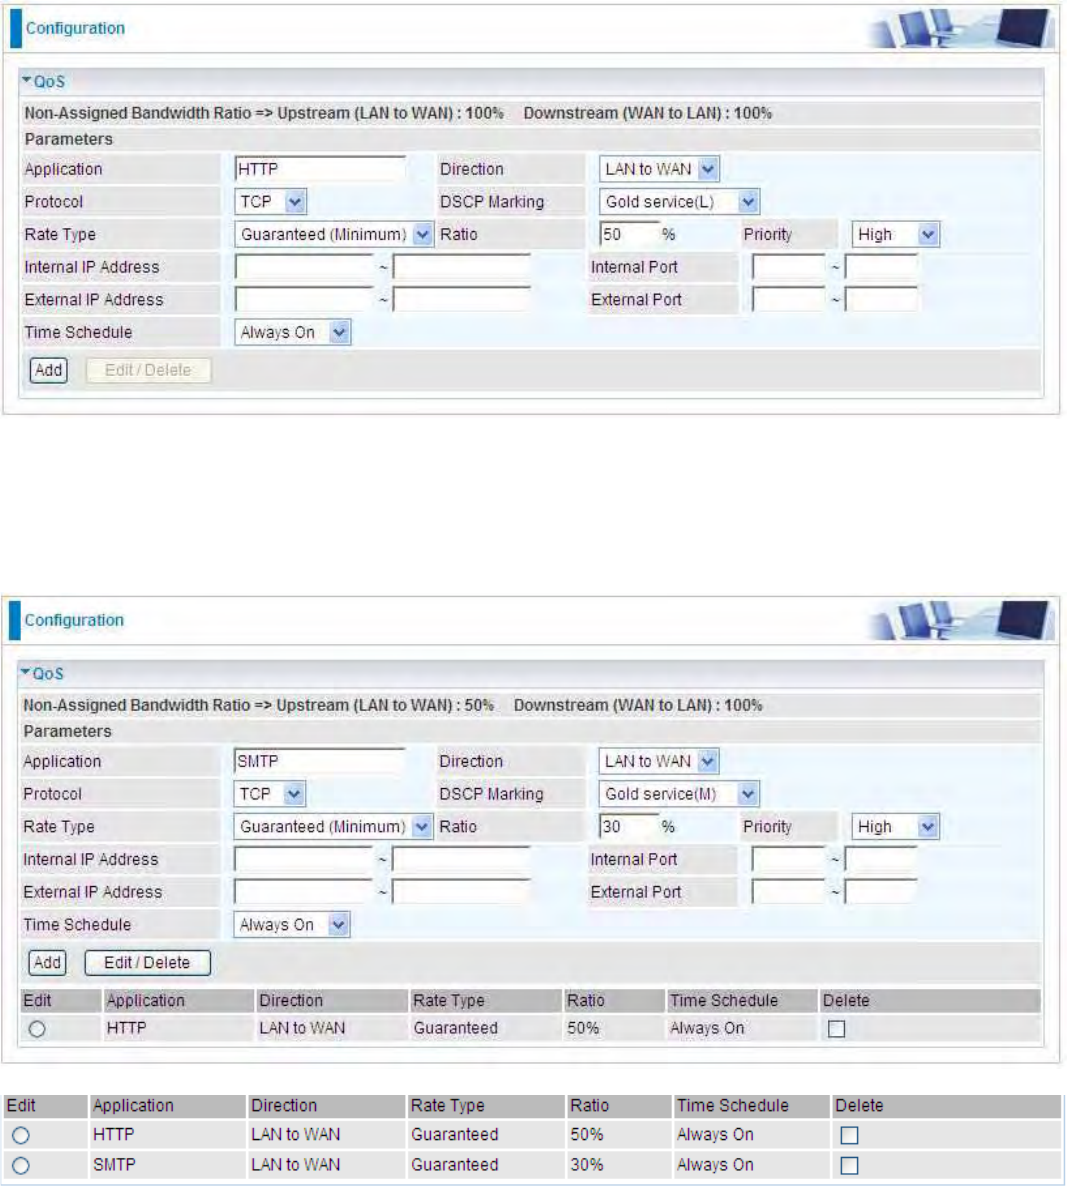Open Direction dropdown in the HTTP application panel
The height and width of the screenshot is (1190, 1068).
[x=659, y=169]
